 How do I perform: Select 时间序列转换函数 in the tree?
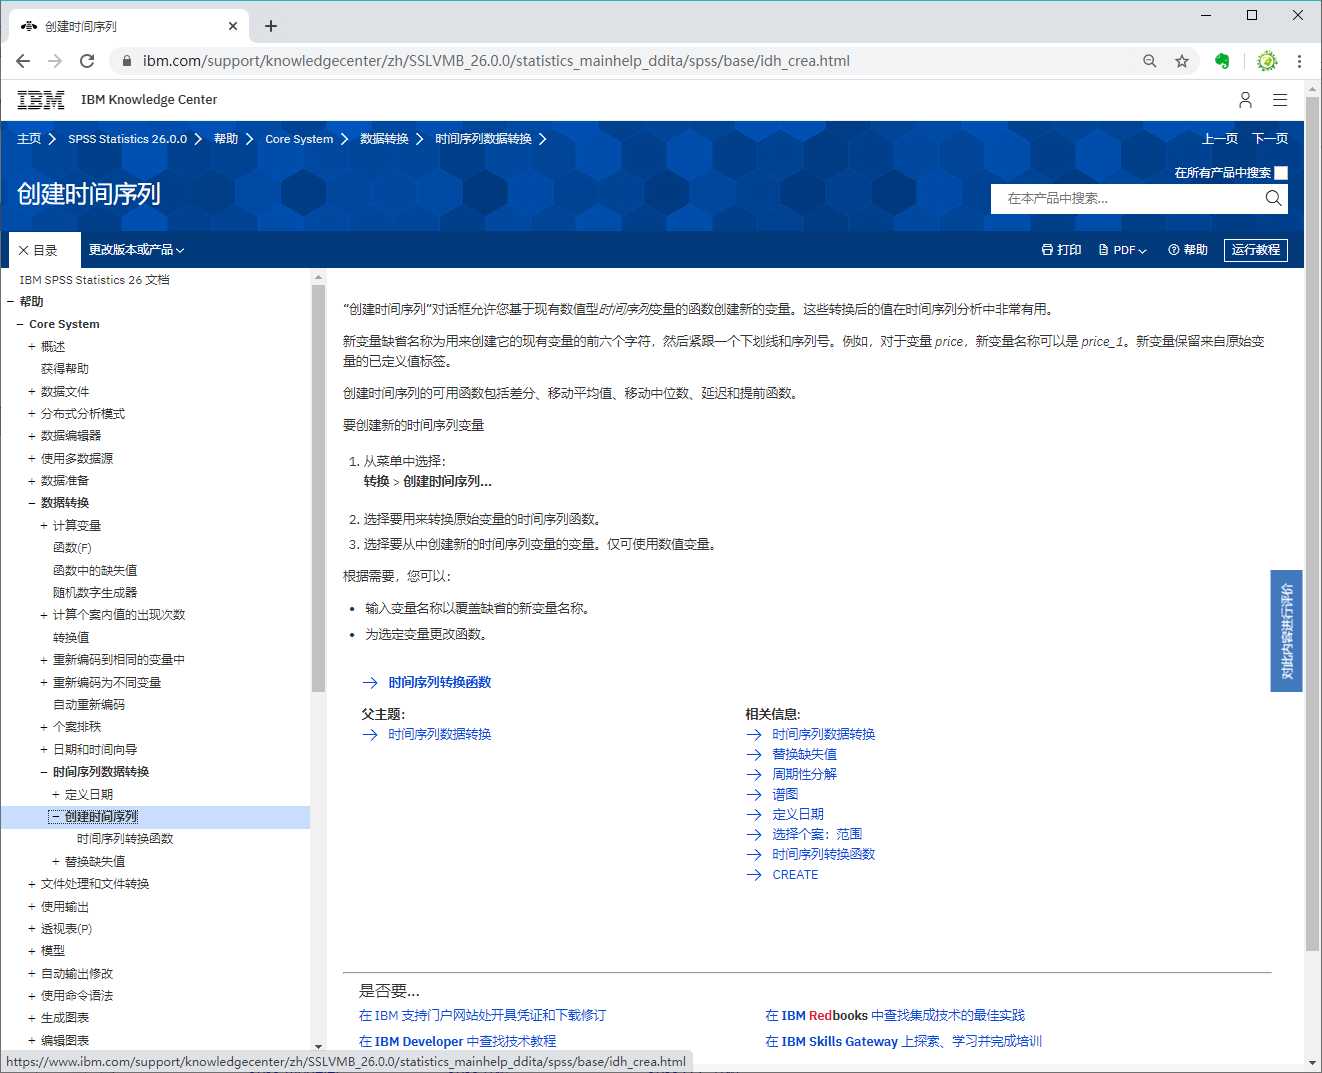point(125,839)
